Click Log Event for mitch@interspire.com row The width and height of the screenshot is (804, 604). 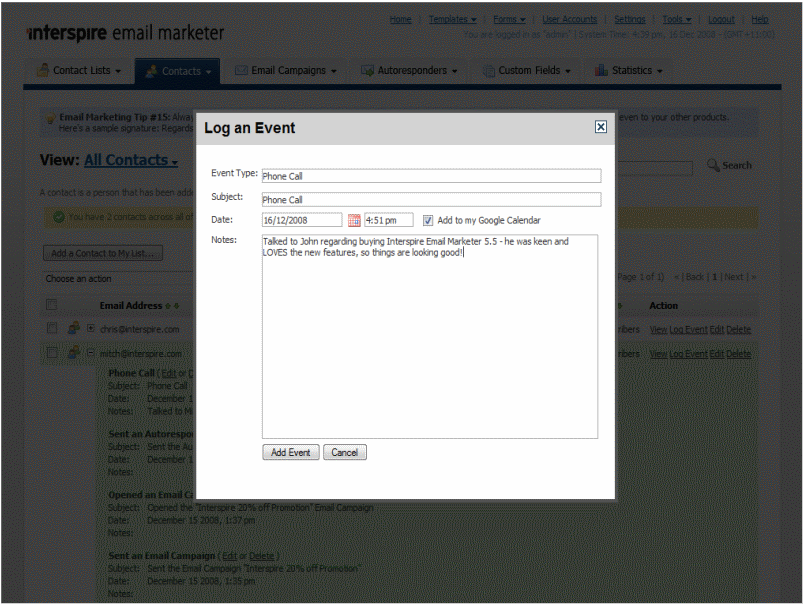(689, 354)
